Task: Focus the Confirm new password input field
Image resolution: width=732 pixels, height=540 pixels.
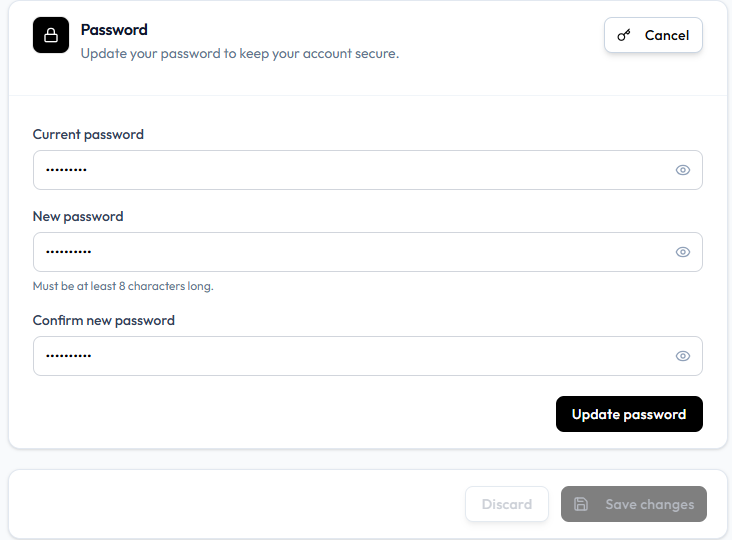Action: [367, 356]
